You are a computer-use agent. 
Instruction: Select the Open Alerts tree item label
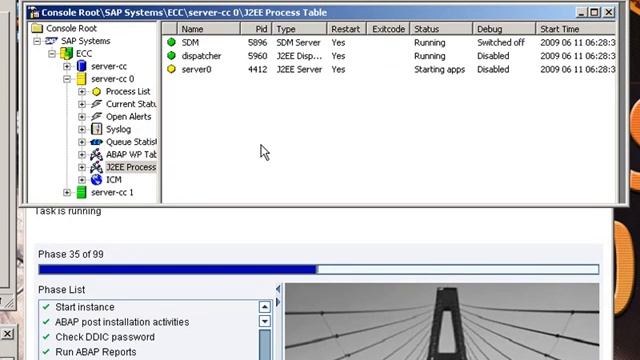(x=129, y=117)
